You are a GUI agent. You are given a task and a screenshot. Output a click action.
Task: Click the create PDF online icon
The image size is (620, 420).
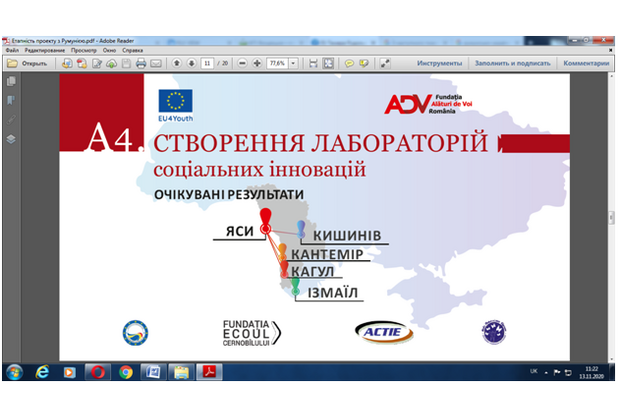[x=82, y=63]
